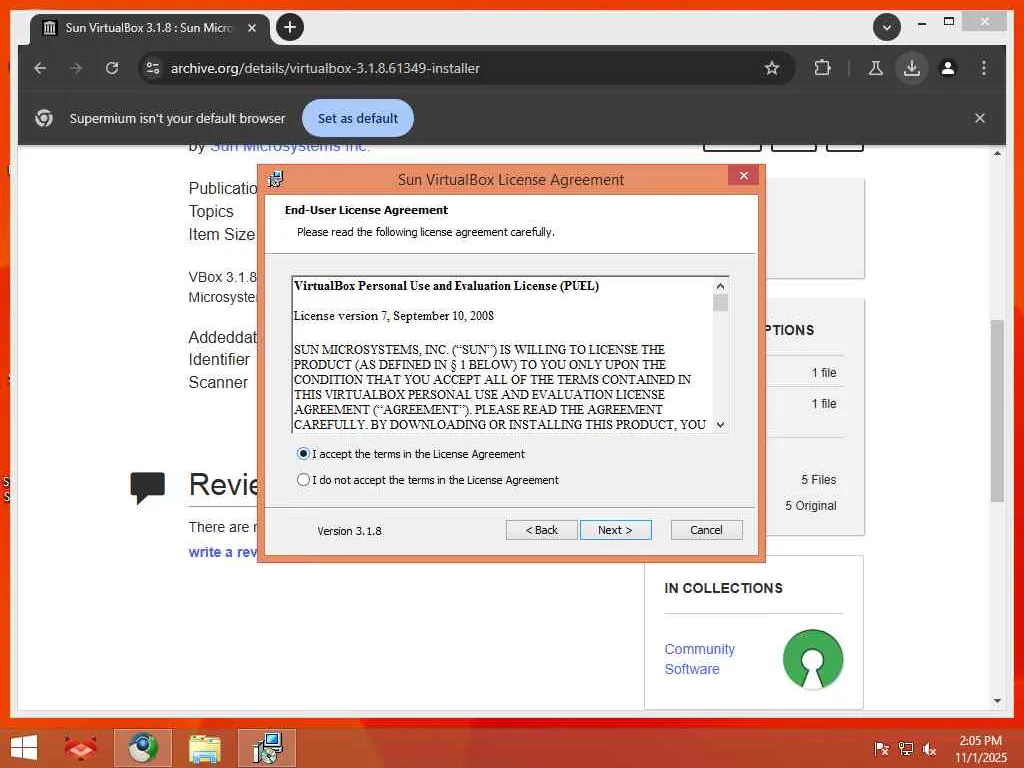
Task: Switch to Supermium browser in taskbar
Action: (x=143, y=748)
